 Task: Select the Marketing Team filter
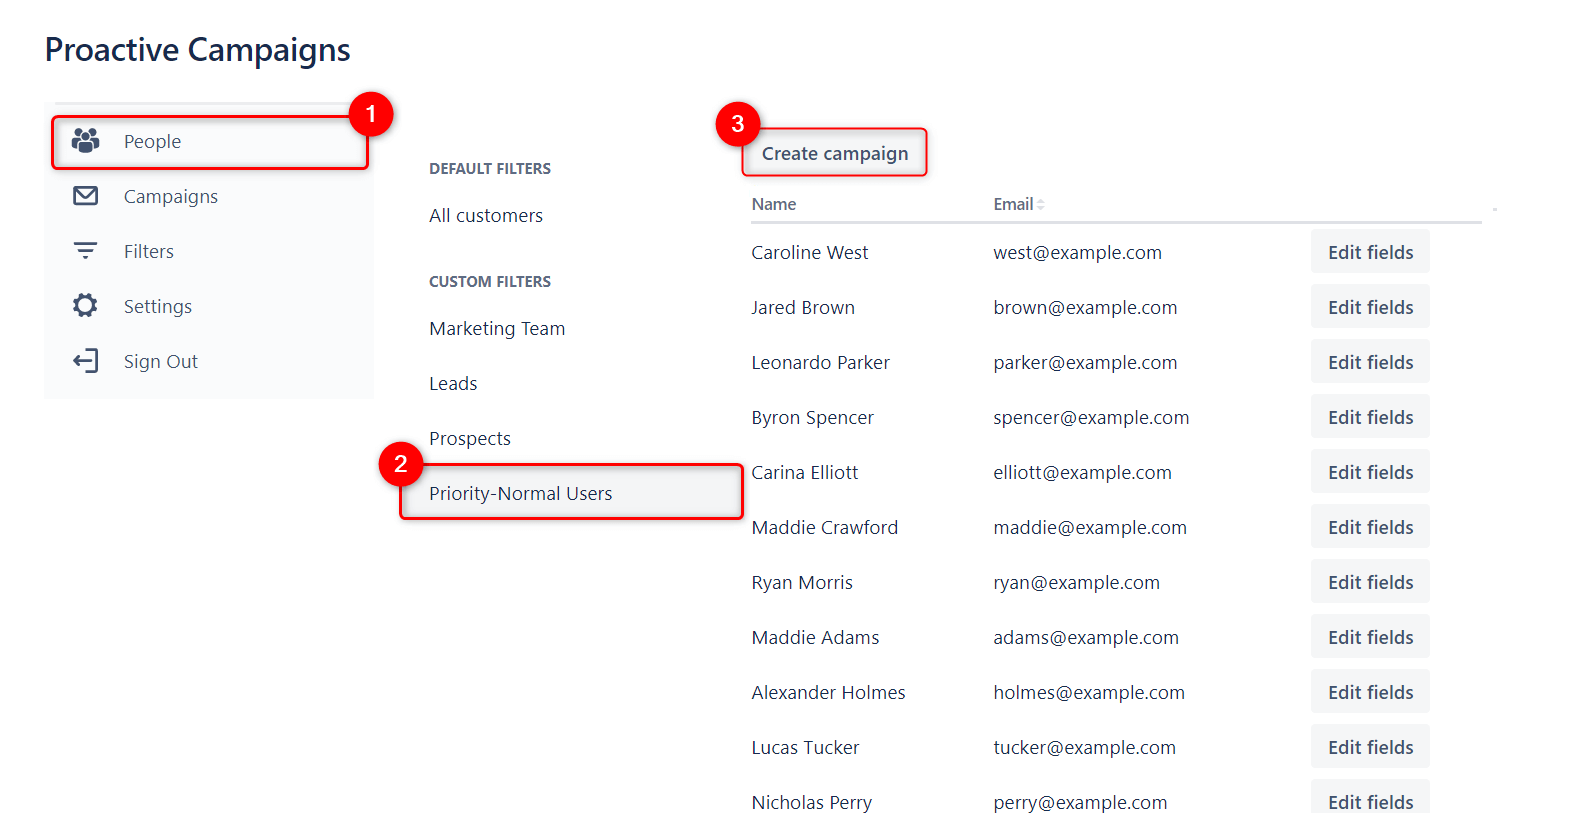497,329
